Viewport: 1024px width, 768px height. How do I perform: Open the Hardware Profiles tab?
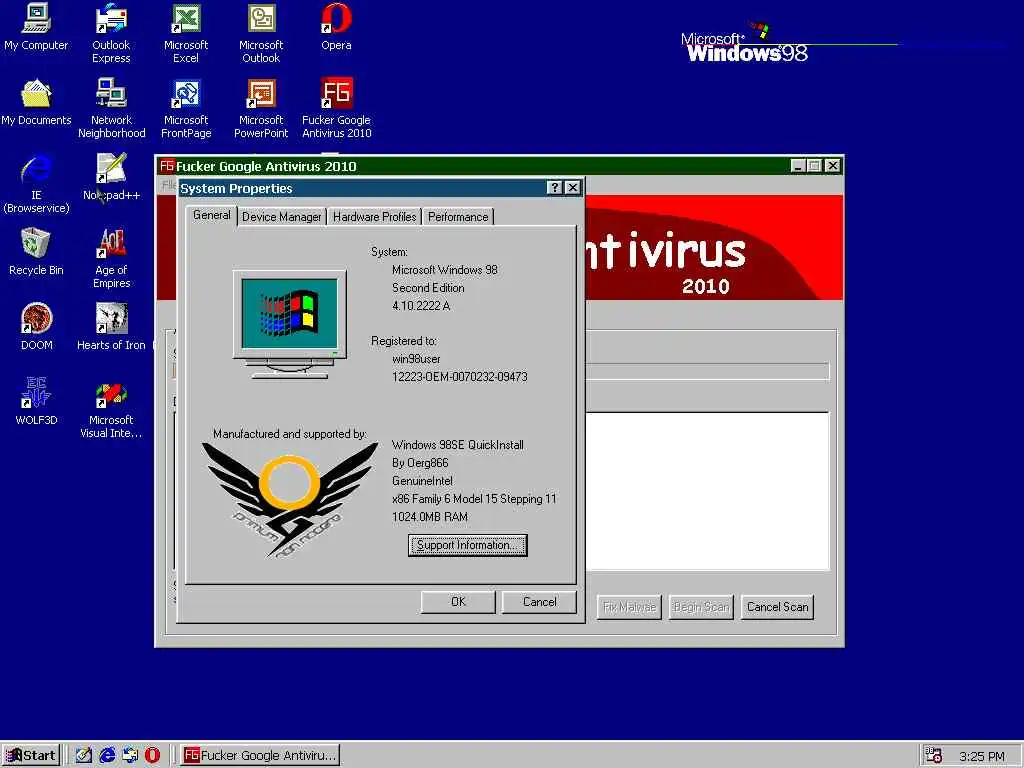374,217
